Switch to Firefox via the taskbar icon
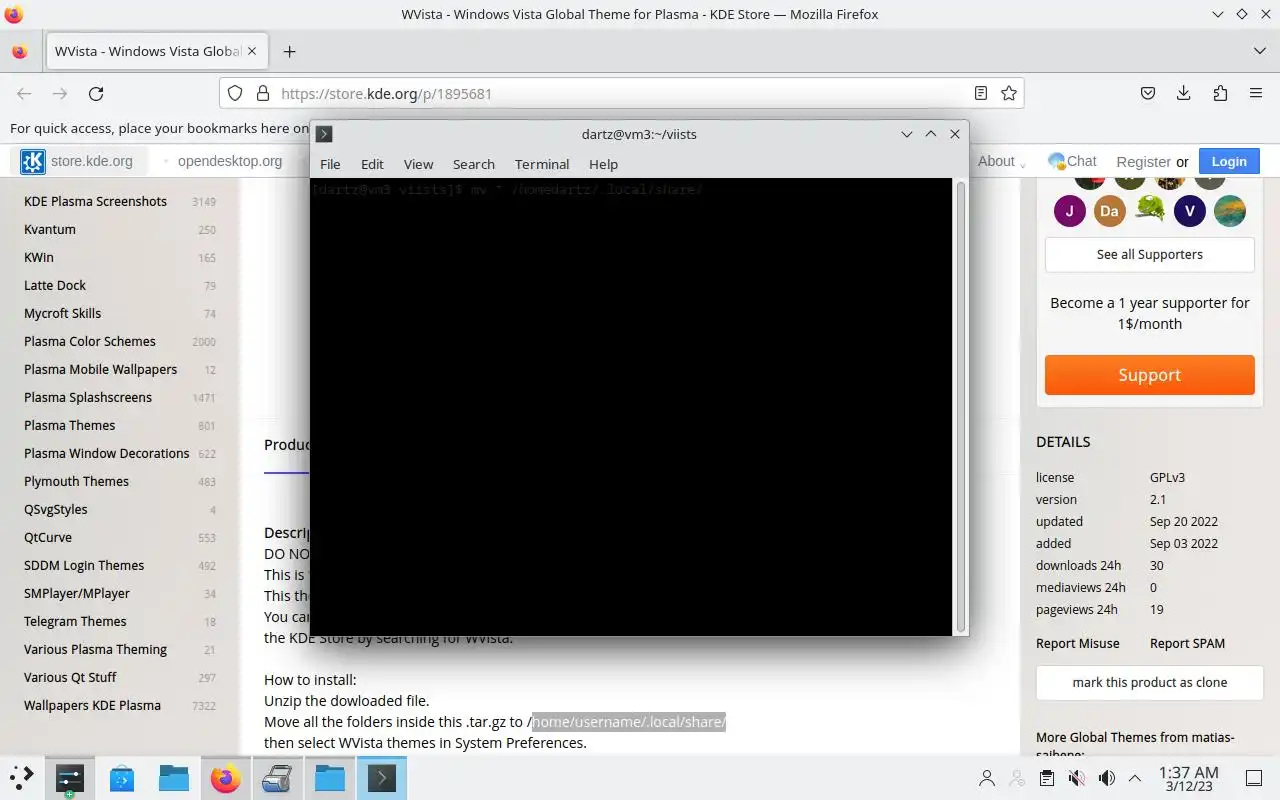Viewport: 1280px width, 800px height. tap(226, 777)
